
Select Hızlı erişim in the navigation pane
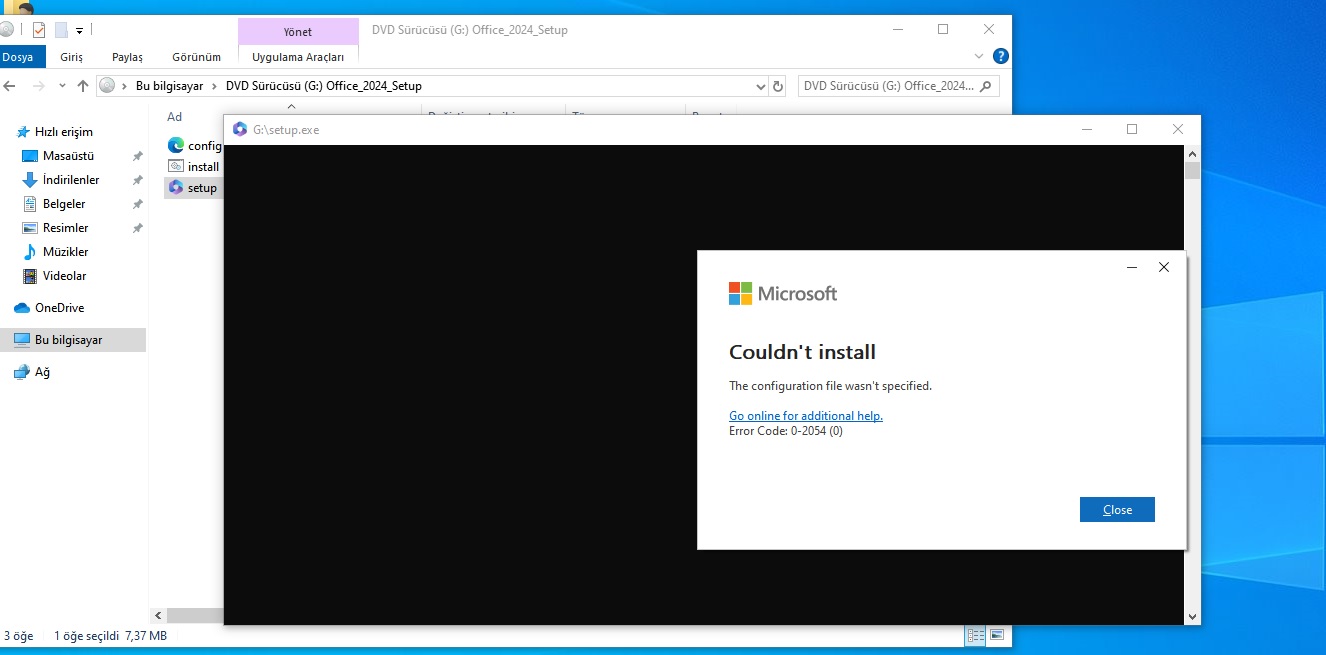[64, 132]
